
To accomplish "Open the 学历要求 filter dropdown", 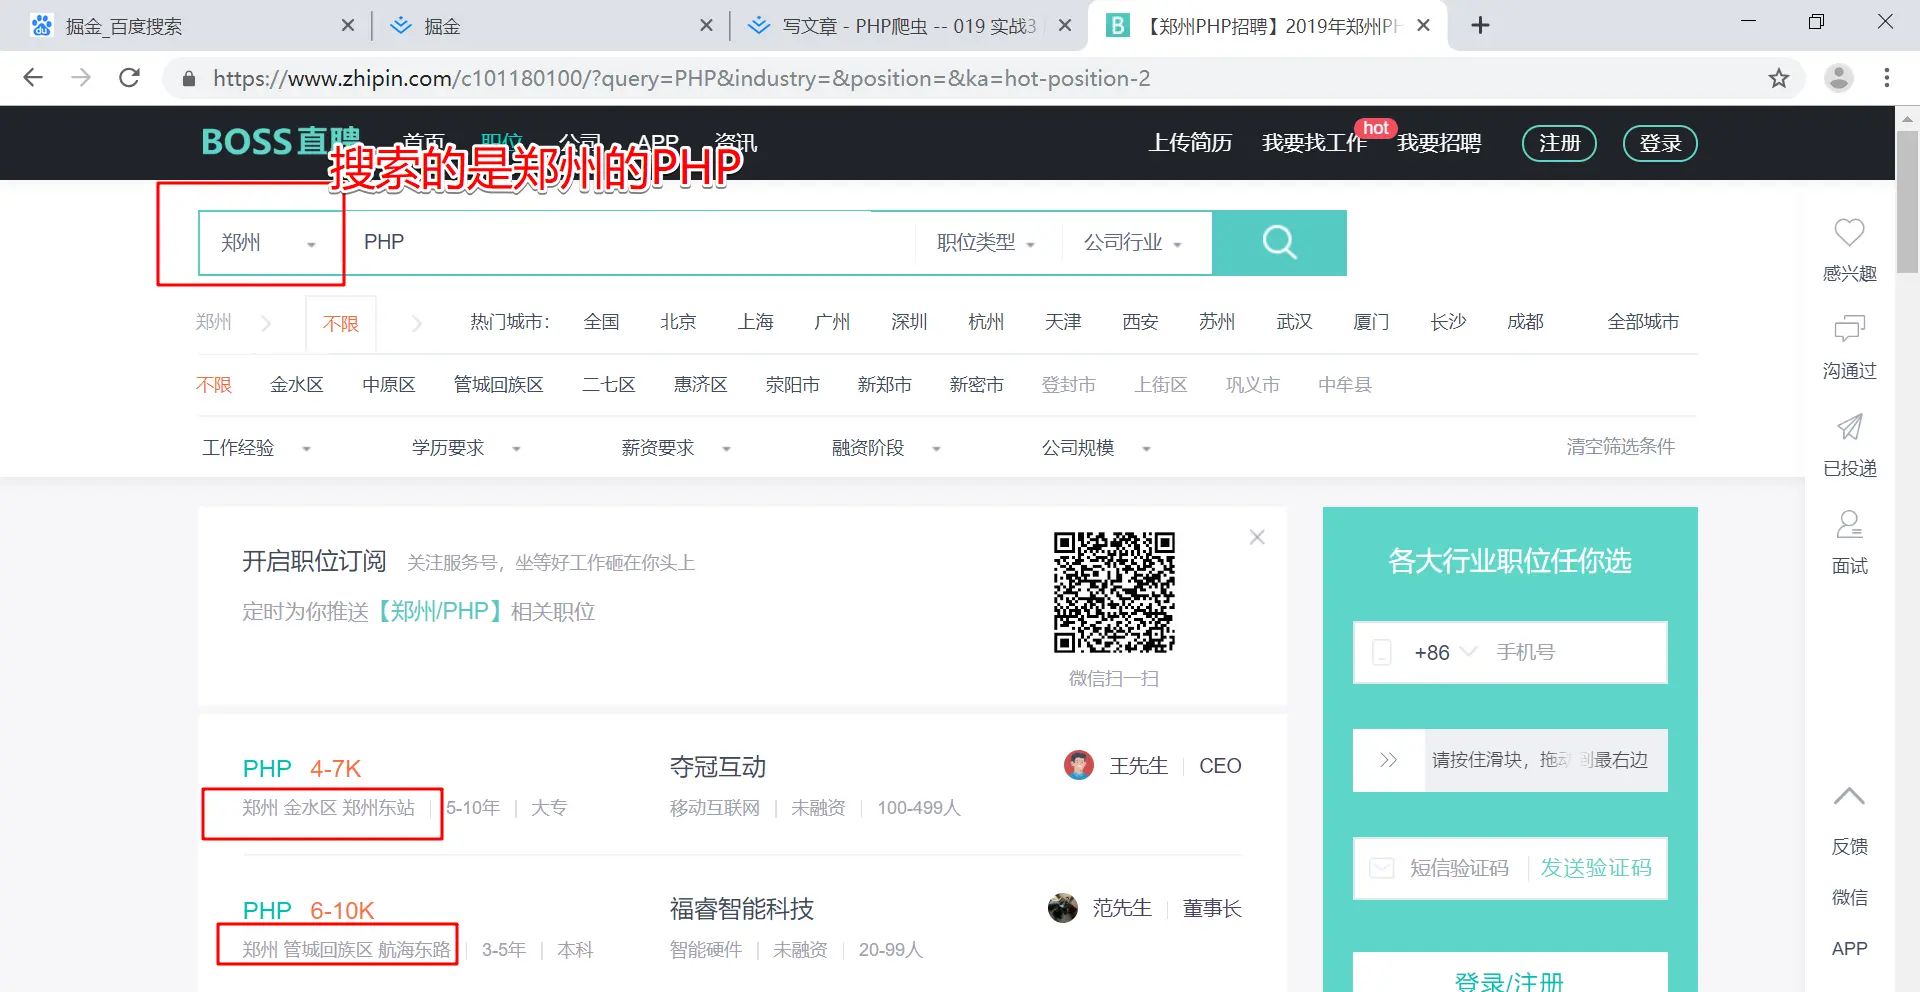I will click(467, 448).
